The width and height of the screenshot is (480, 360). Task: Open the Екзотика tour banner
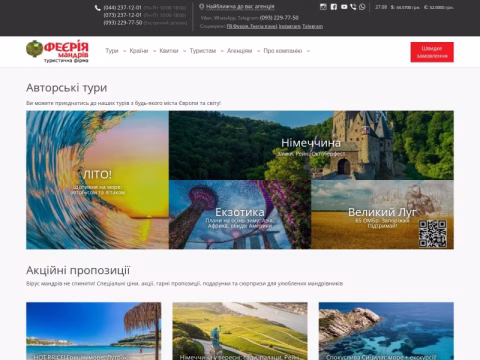[x=240, y=215]
